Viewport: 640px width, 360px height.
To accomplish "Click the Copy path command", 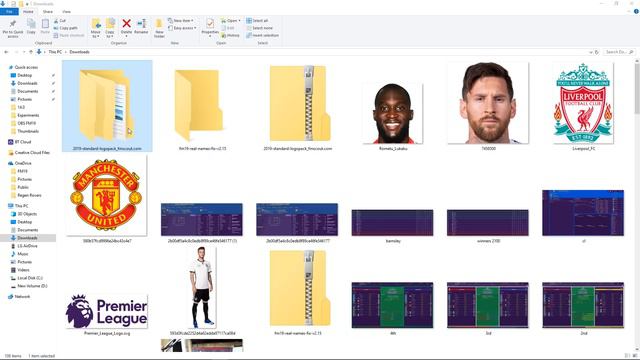I will pos(65,28).
